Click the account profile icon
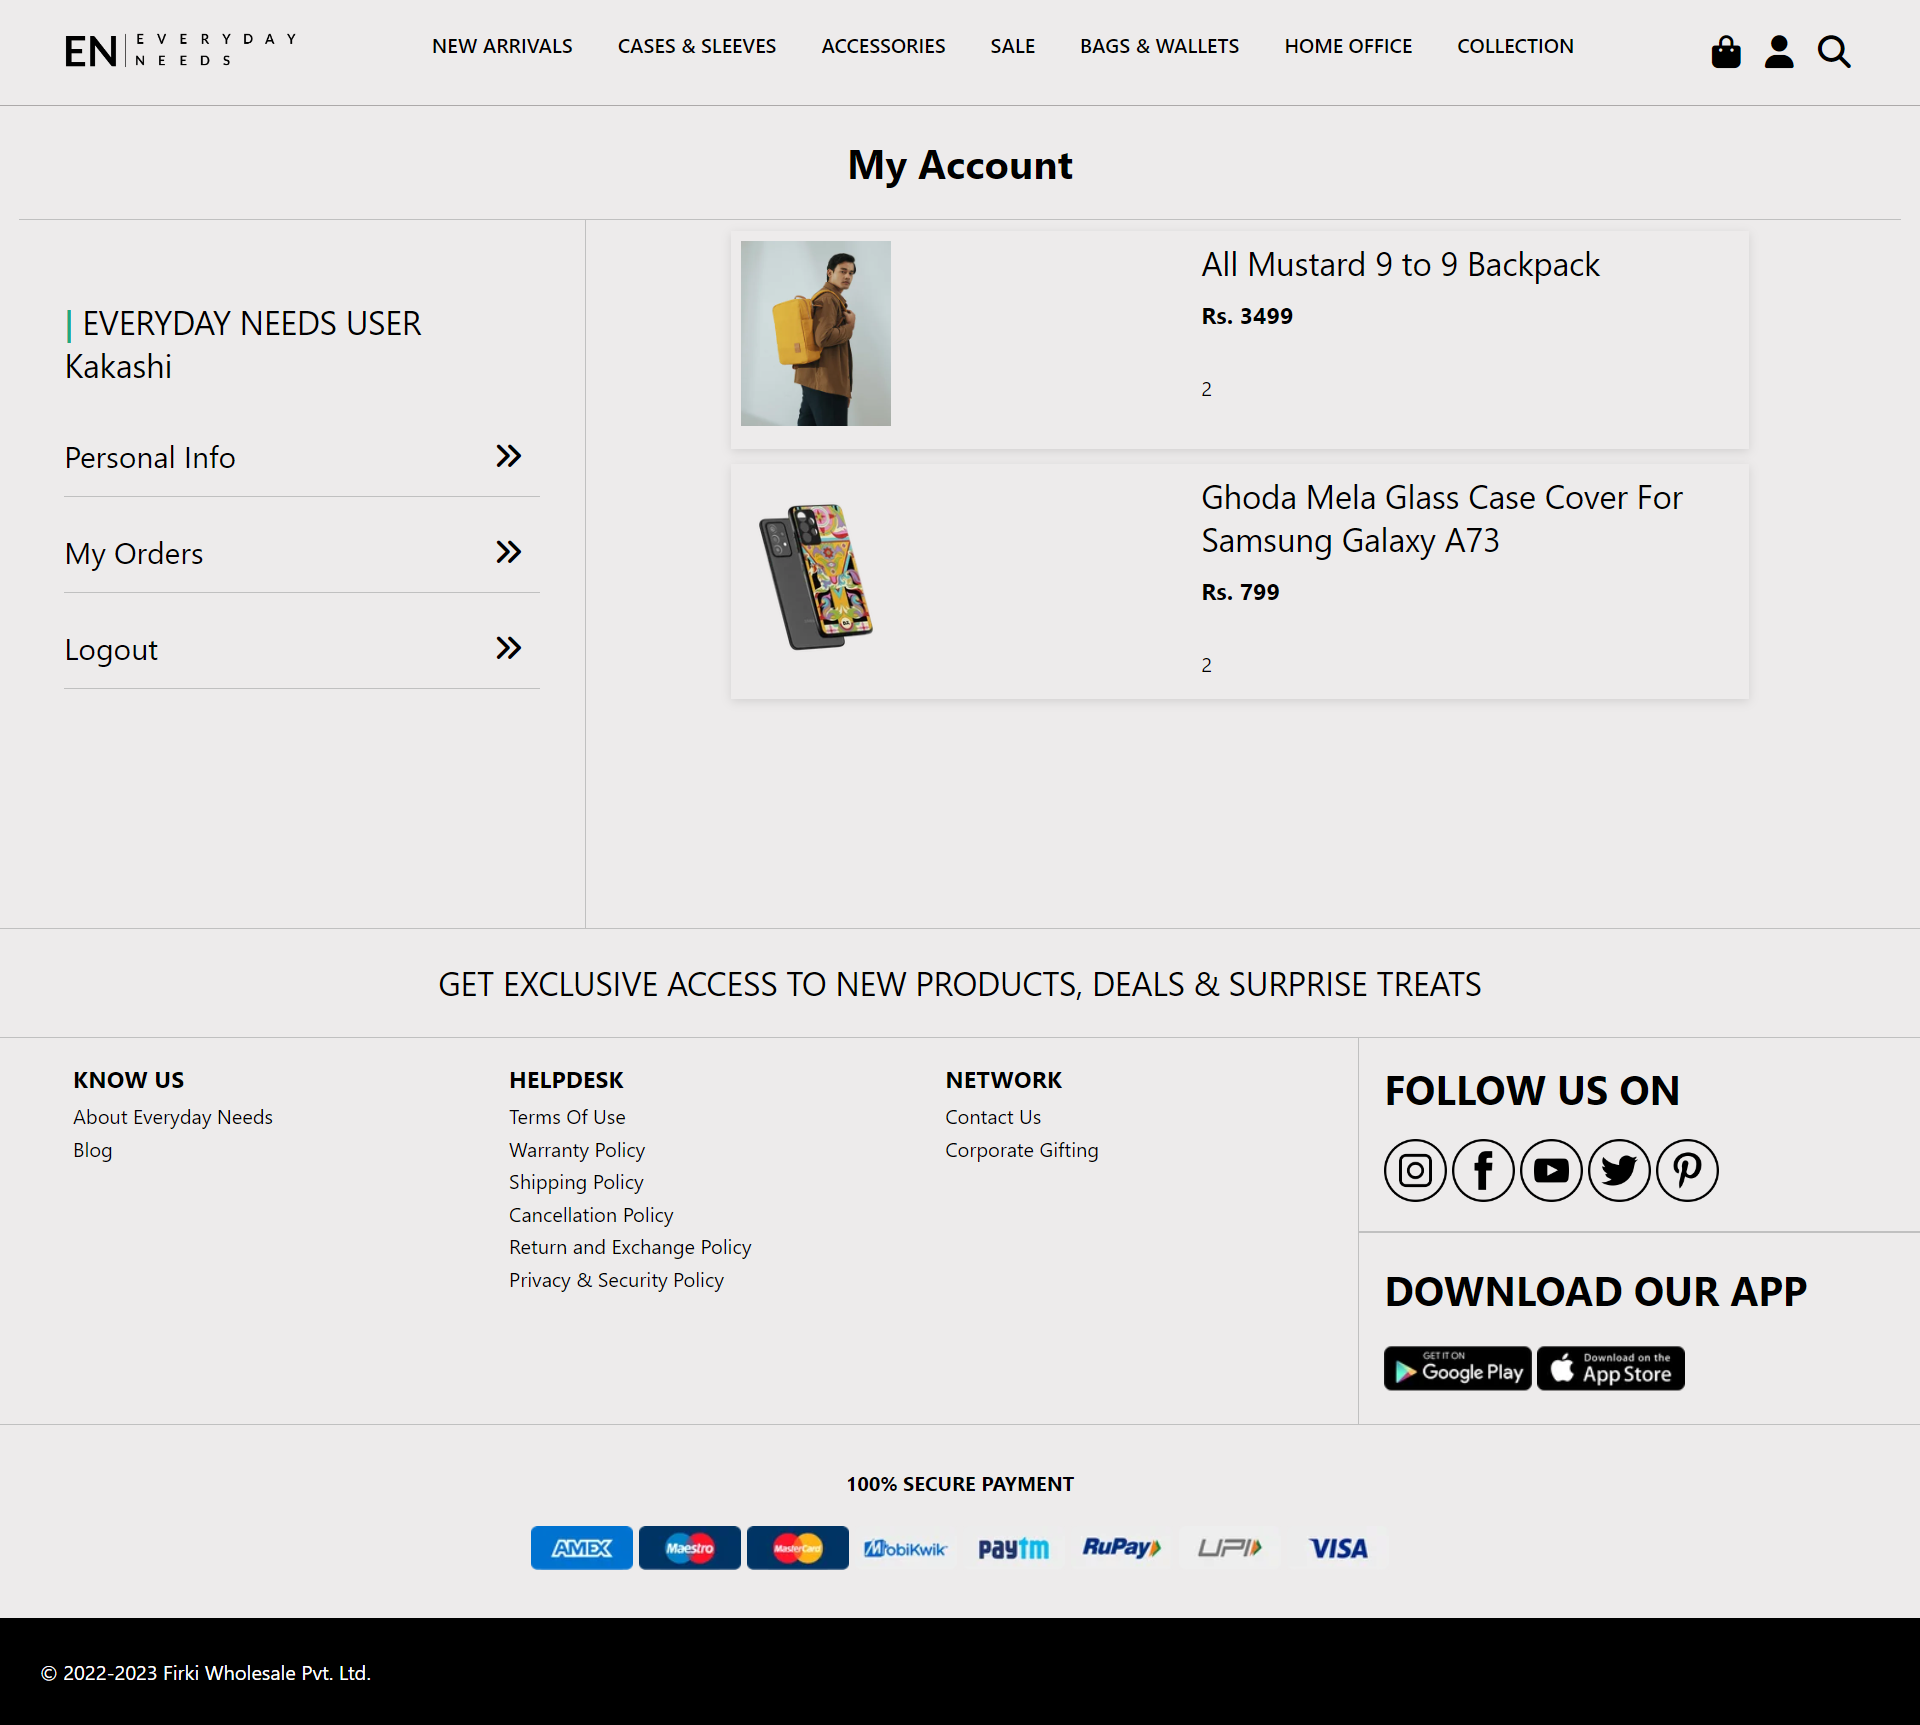Viewport: 1920px width, 1725px height. click(x=1779, y=51)
